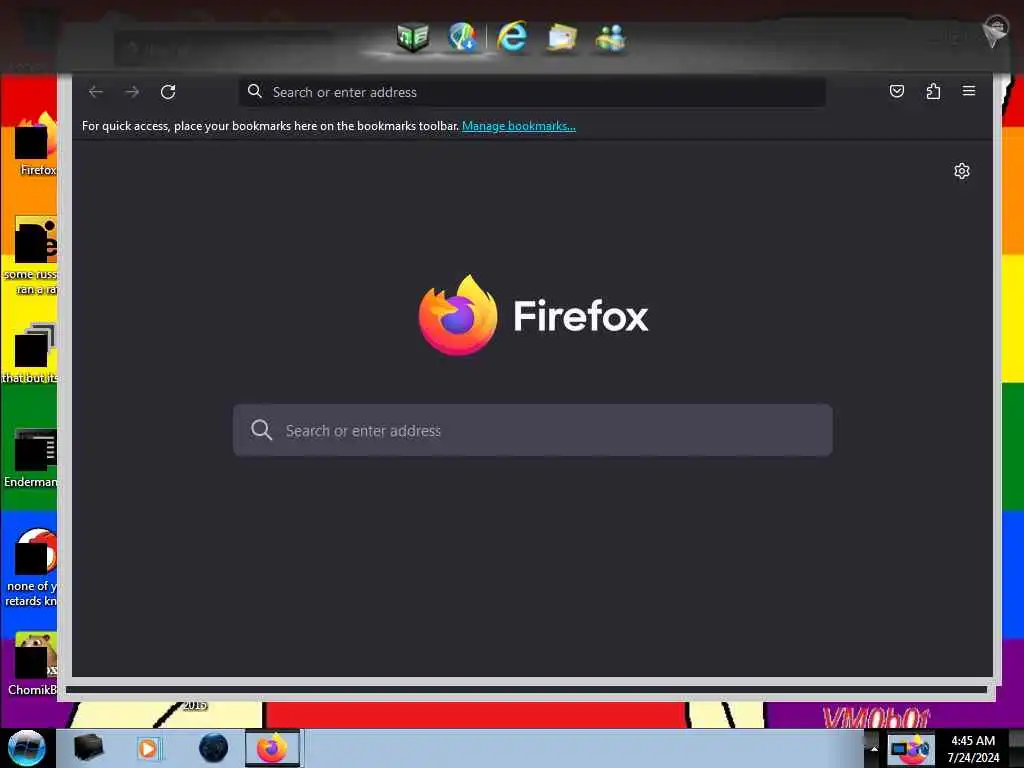
Task: Click the Firefox forward arrow button
Action: click(132, 92)
